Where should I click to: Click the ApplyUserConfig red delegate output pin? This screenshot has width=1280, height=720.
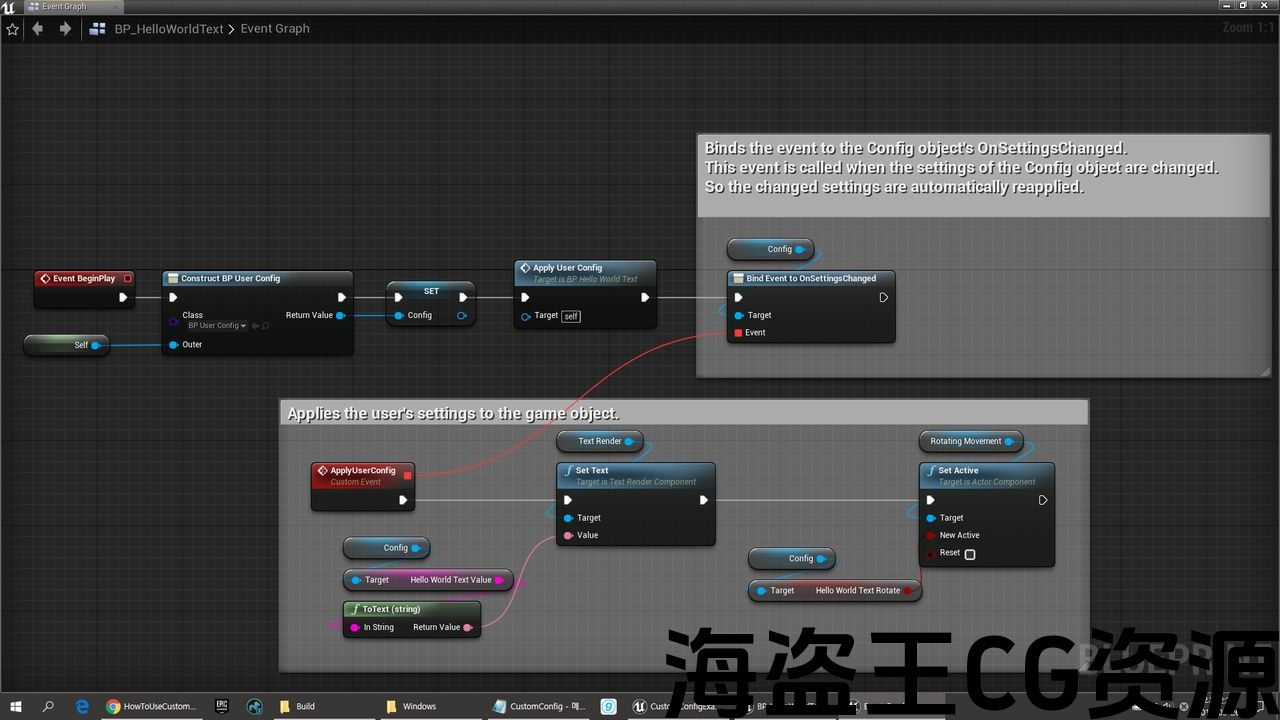[407, 475]
